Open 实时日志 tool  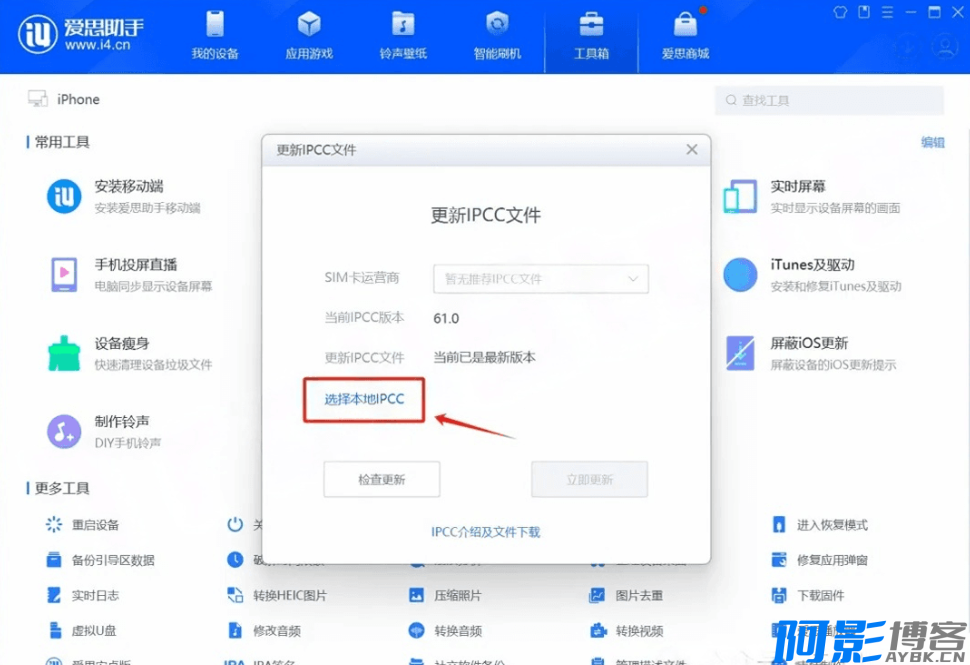click(82, 595)
